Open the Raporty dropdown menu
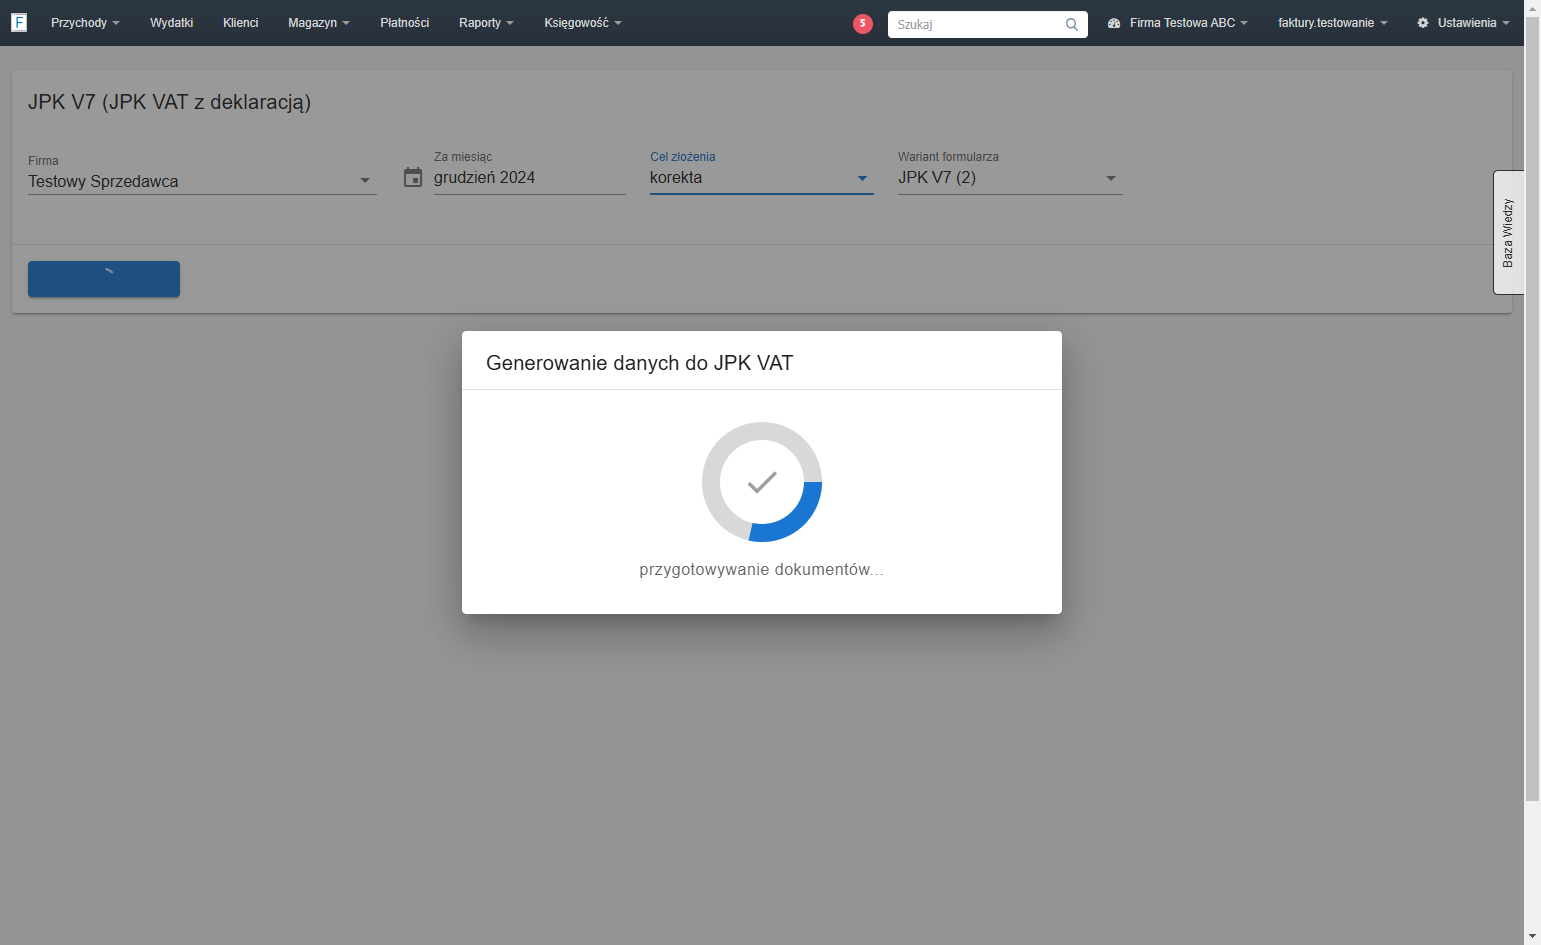Screen dimensions: 1541x945 486,23
